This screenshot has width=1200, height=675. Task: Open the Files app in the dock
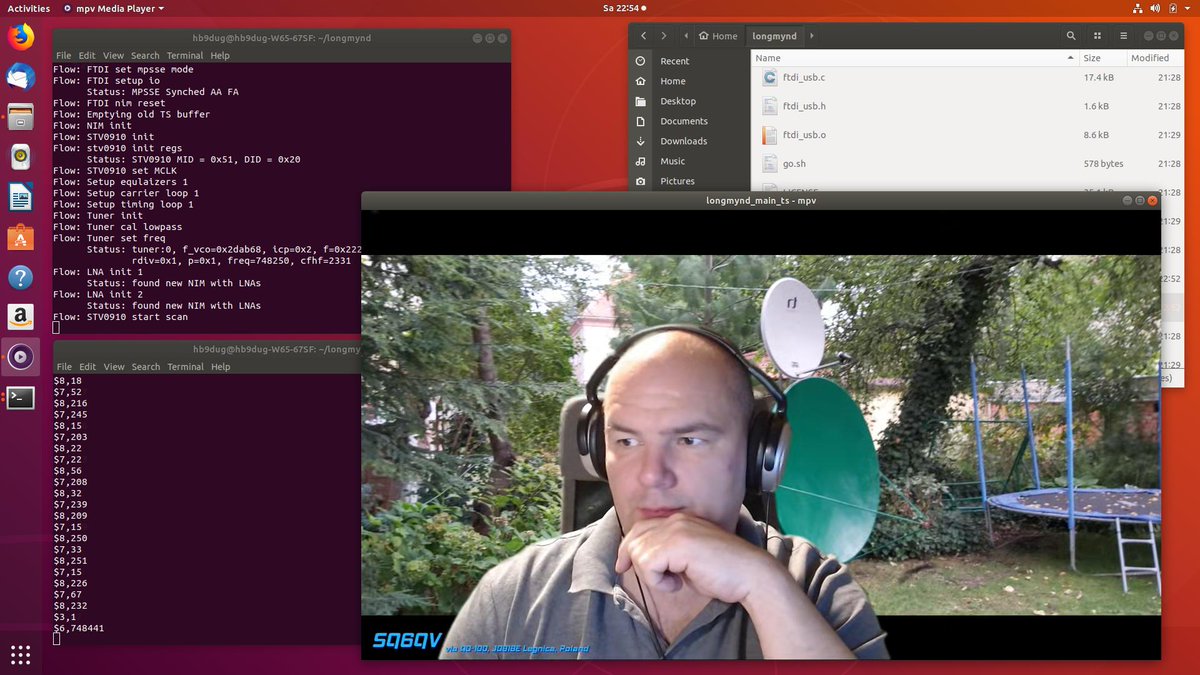[20, 117]
